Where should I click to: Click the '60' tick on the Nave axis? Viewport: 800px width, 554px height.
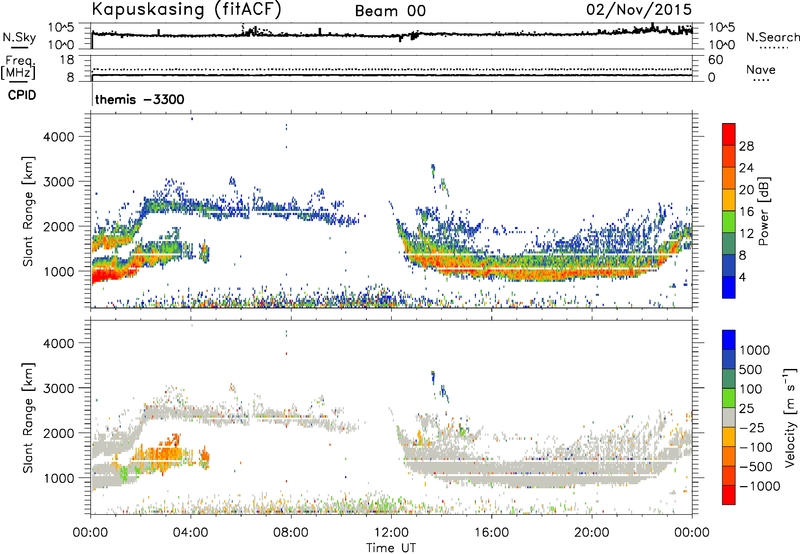[716, 60]
